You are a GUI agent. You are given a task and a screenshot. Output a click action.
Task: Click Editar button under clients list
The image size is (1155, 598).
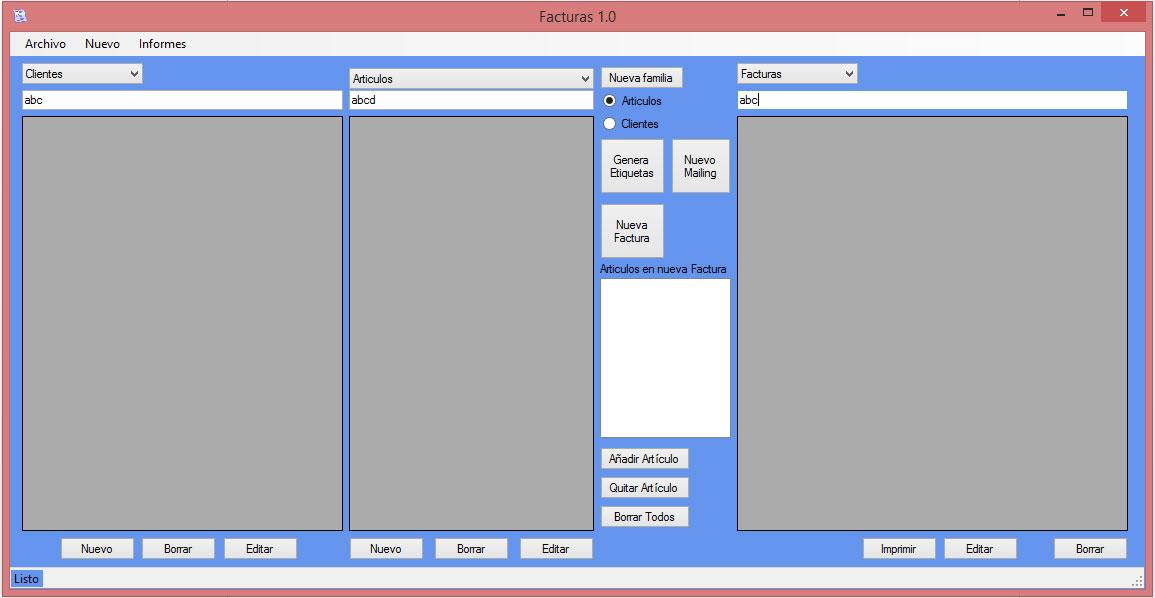tap(260, 549)
